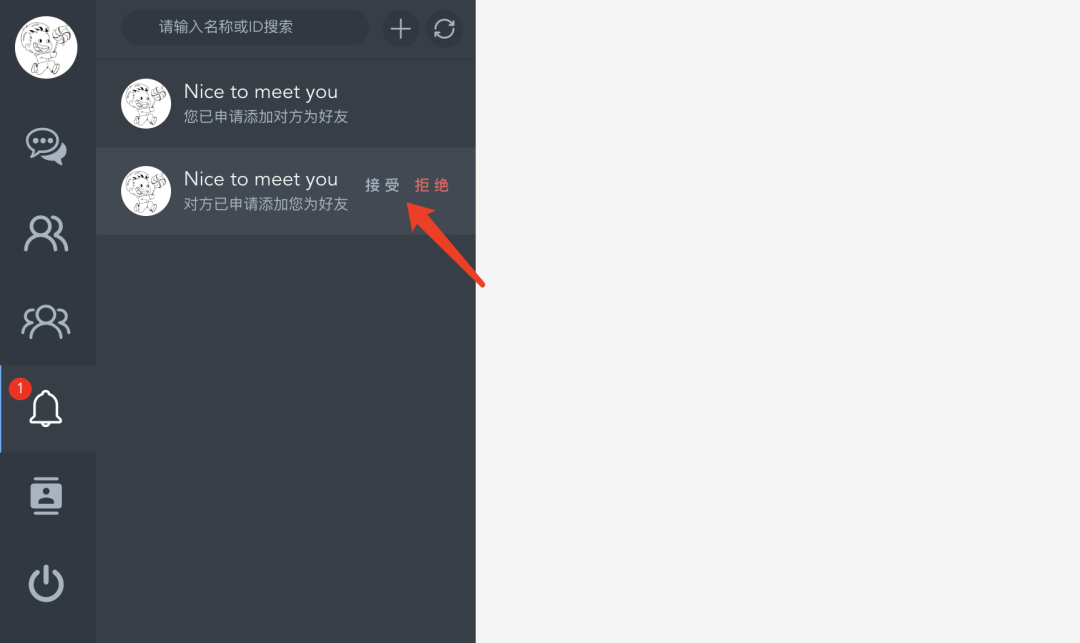Click the 拒绝 reject button
The image size is (1080, 643).
(x=432, y=185)
